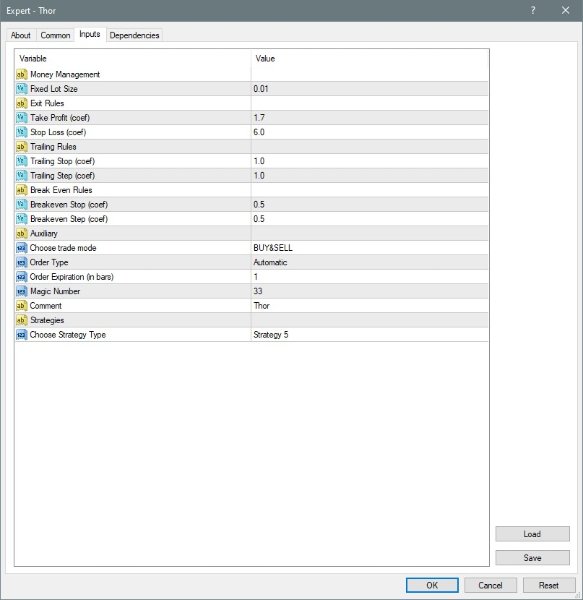Click the string icon next to Money Management
The image size is (583, 600).
[x=22, y=74]
